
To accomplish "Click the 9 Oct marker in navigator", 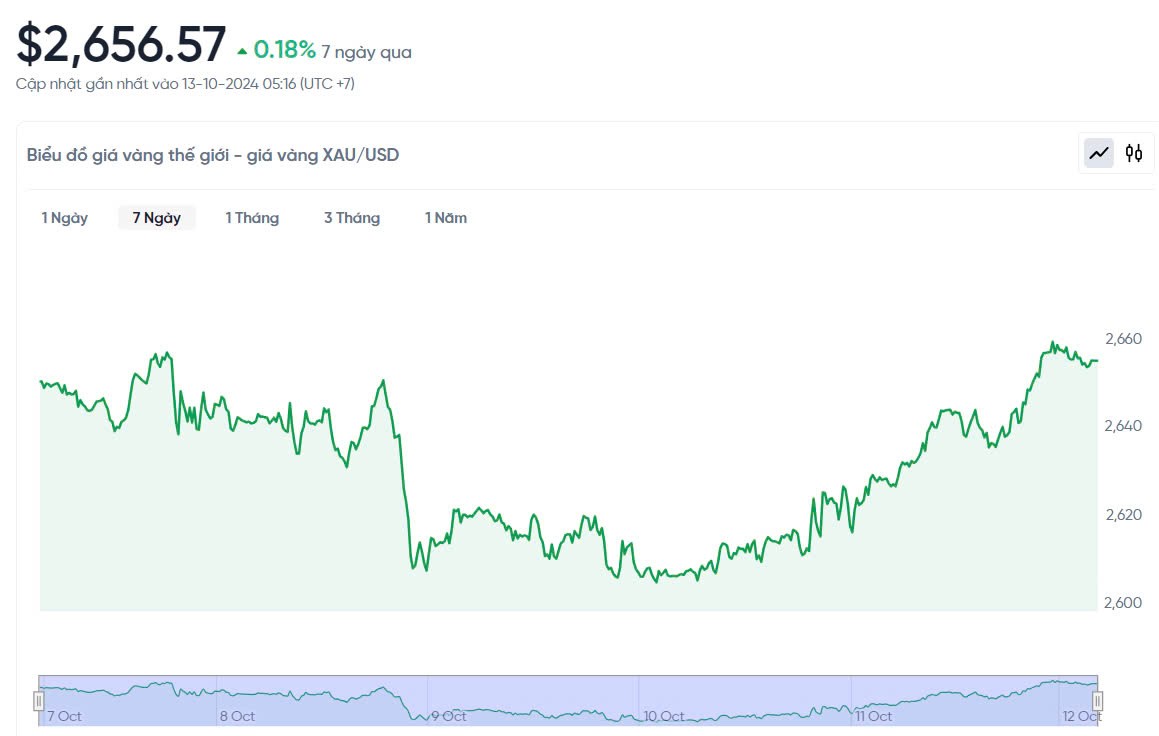I will click(x=449, y=716).
